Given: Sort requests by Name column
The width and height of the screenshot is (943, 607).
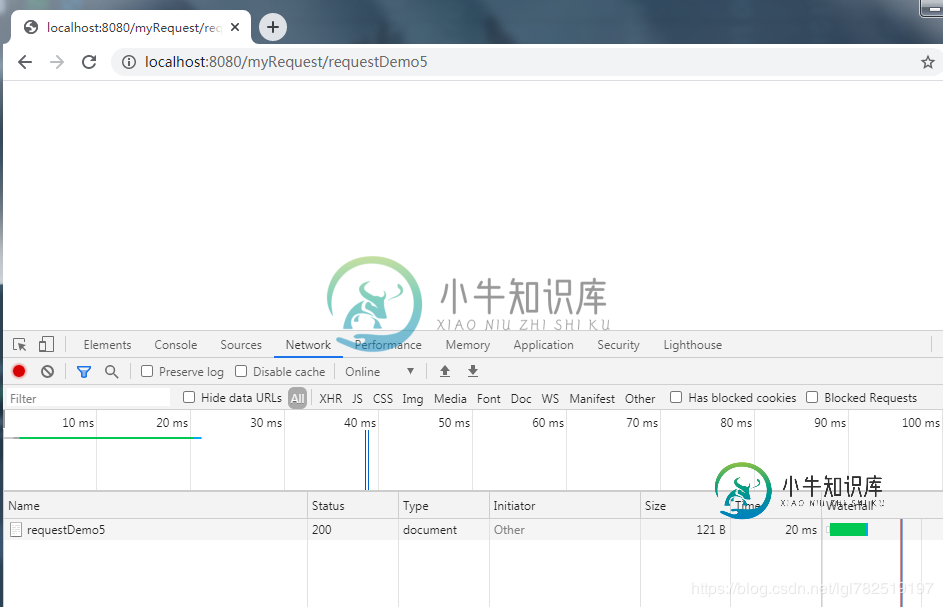Looking at the screenshot, I should [155, 505].
